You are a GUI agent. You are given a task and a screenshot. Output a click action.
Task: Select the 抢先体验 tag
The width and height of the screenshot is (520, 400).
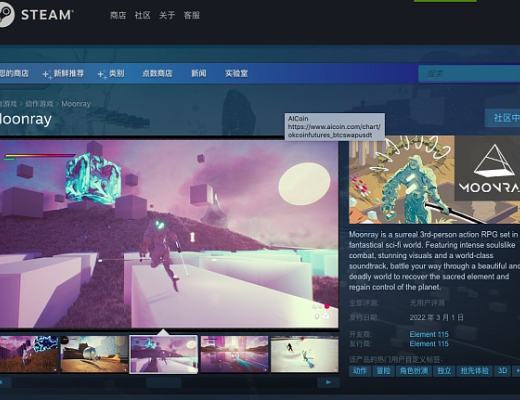[x=474, y=371]
